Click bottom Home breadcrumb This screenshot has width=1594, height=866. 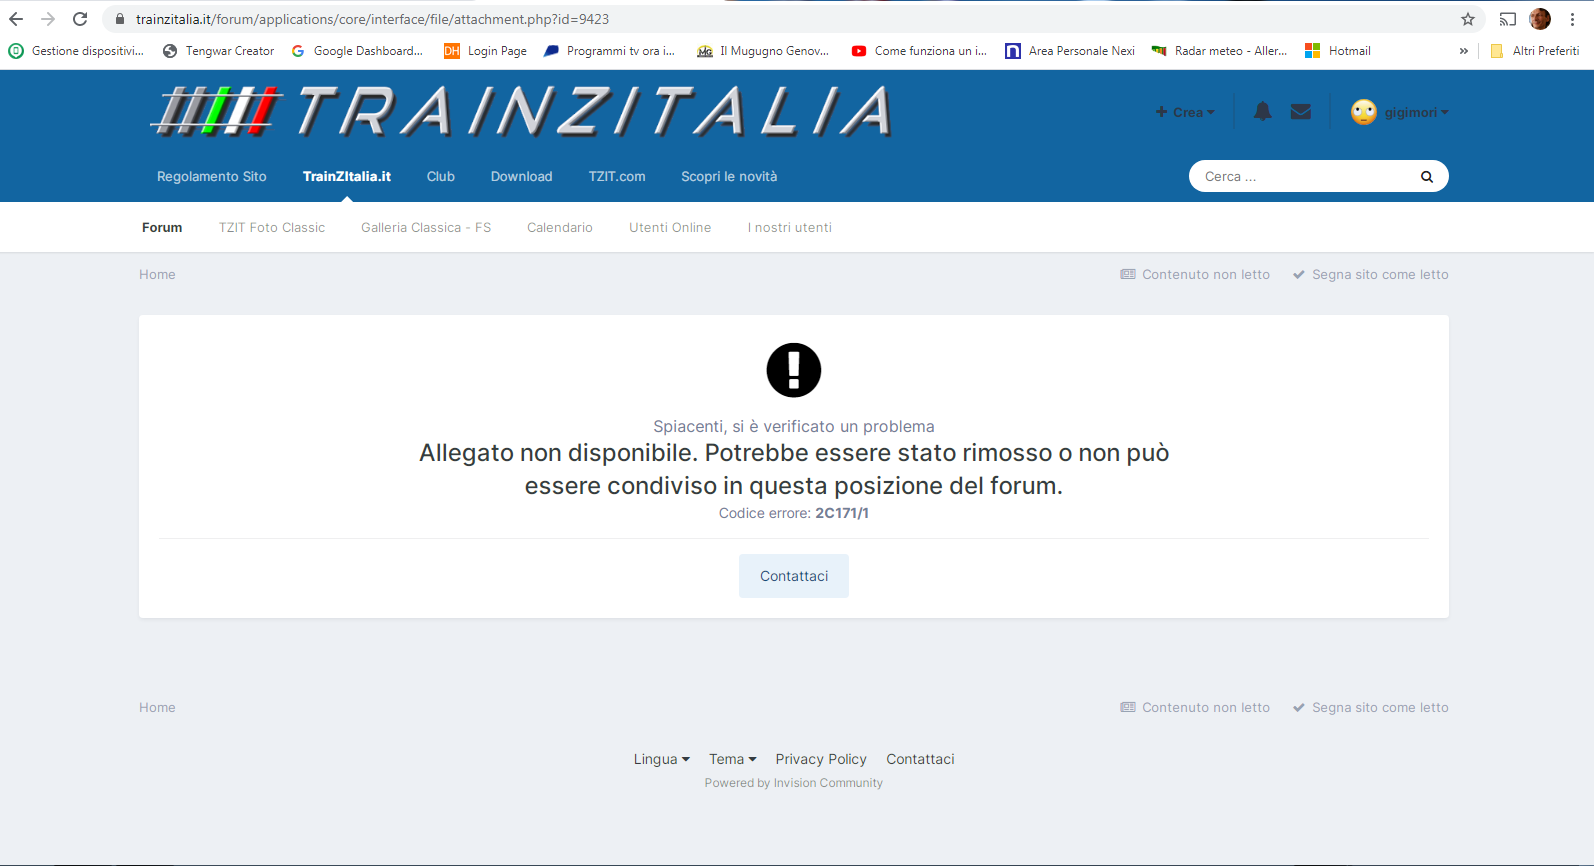157,707
